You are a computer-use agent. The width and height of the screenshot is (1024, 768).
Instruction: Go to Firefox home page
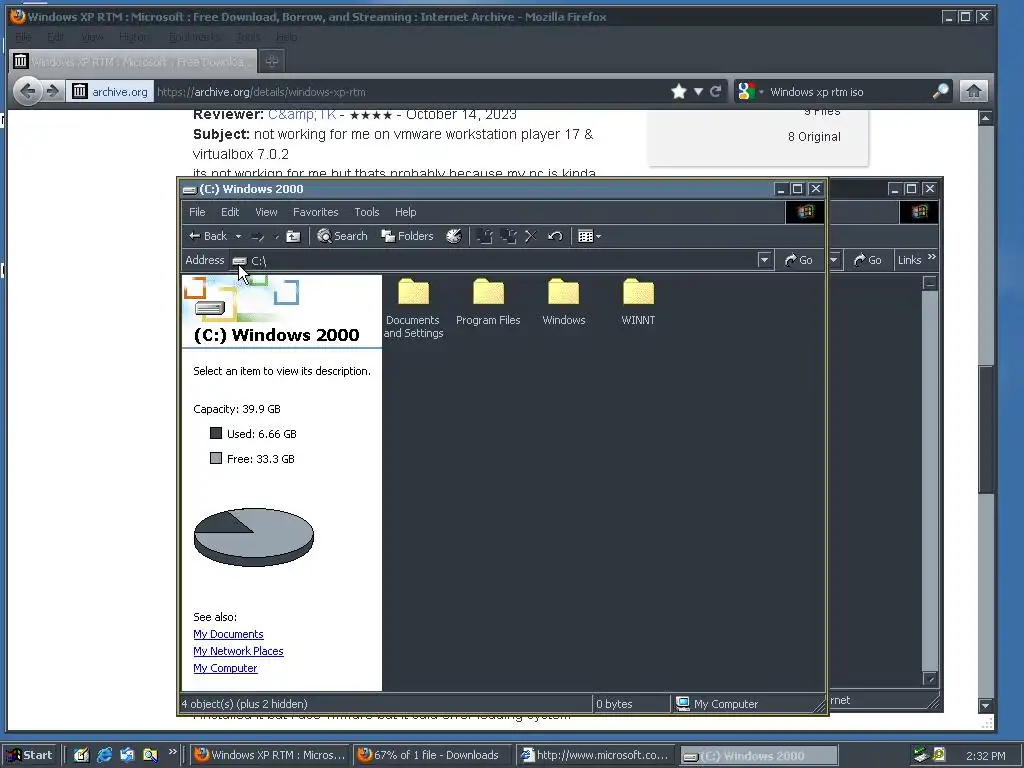click(974, 91)
